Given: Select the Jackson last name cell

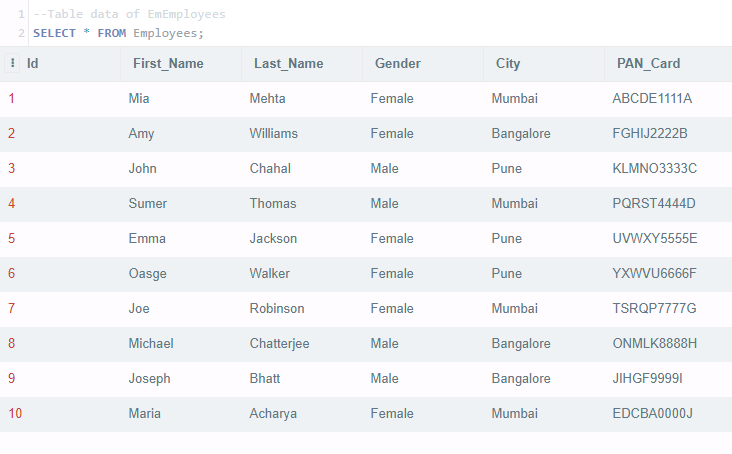Looking at the screenshot, I should coord(302,239).
